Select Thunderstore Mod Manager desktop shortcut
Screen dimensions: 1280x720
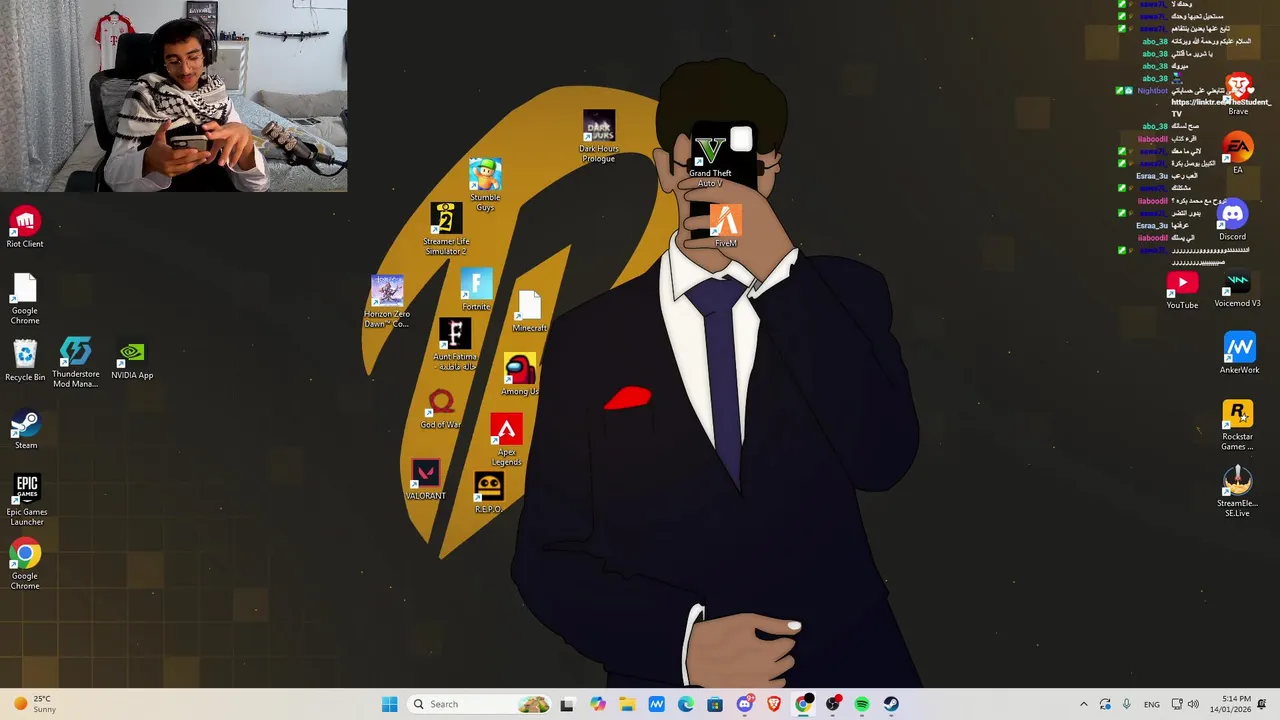pyautogui.click(x=76, y=362)
